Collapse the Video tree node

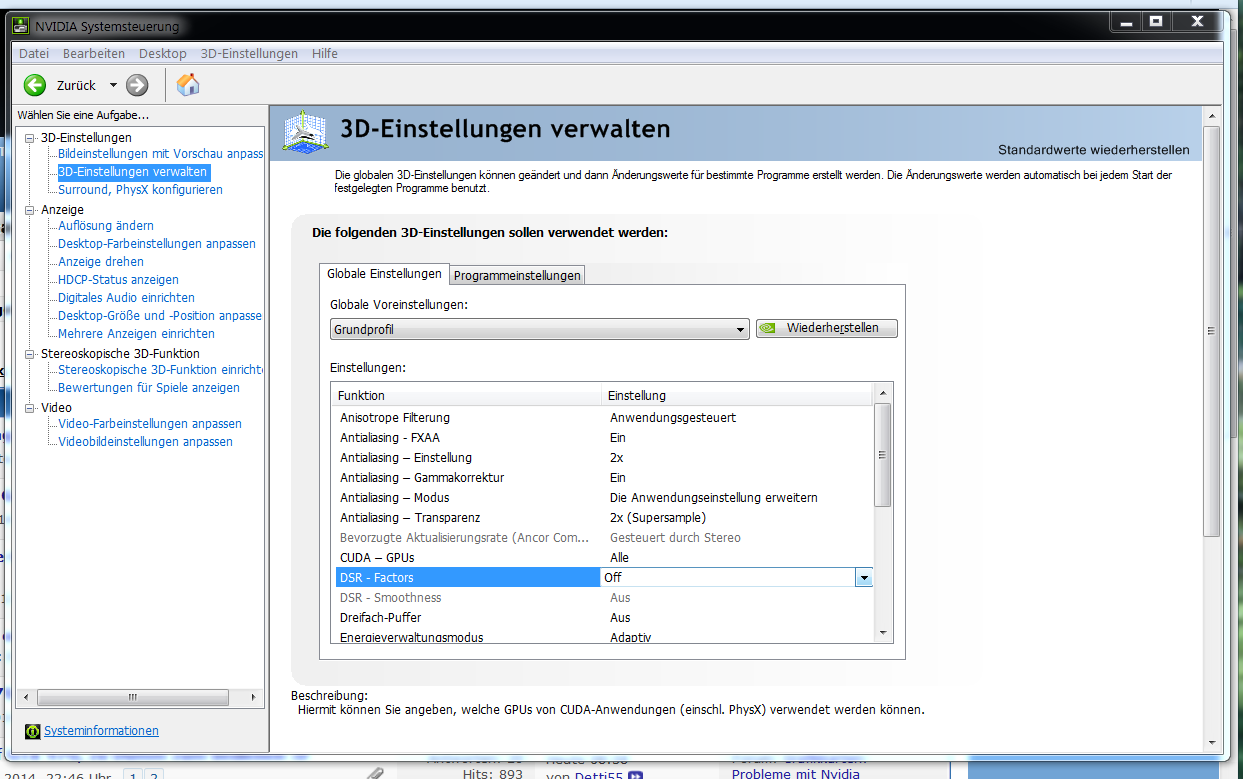pyautogui.click(x=30, y=408)
